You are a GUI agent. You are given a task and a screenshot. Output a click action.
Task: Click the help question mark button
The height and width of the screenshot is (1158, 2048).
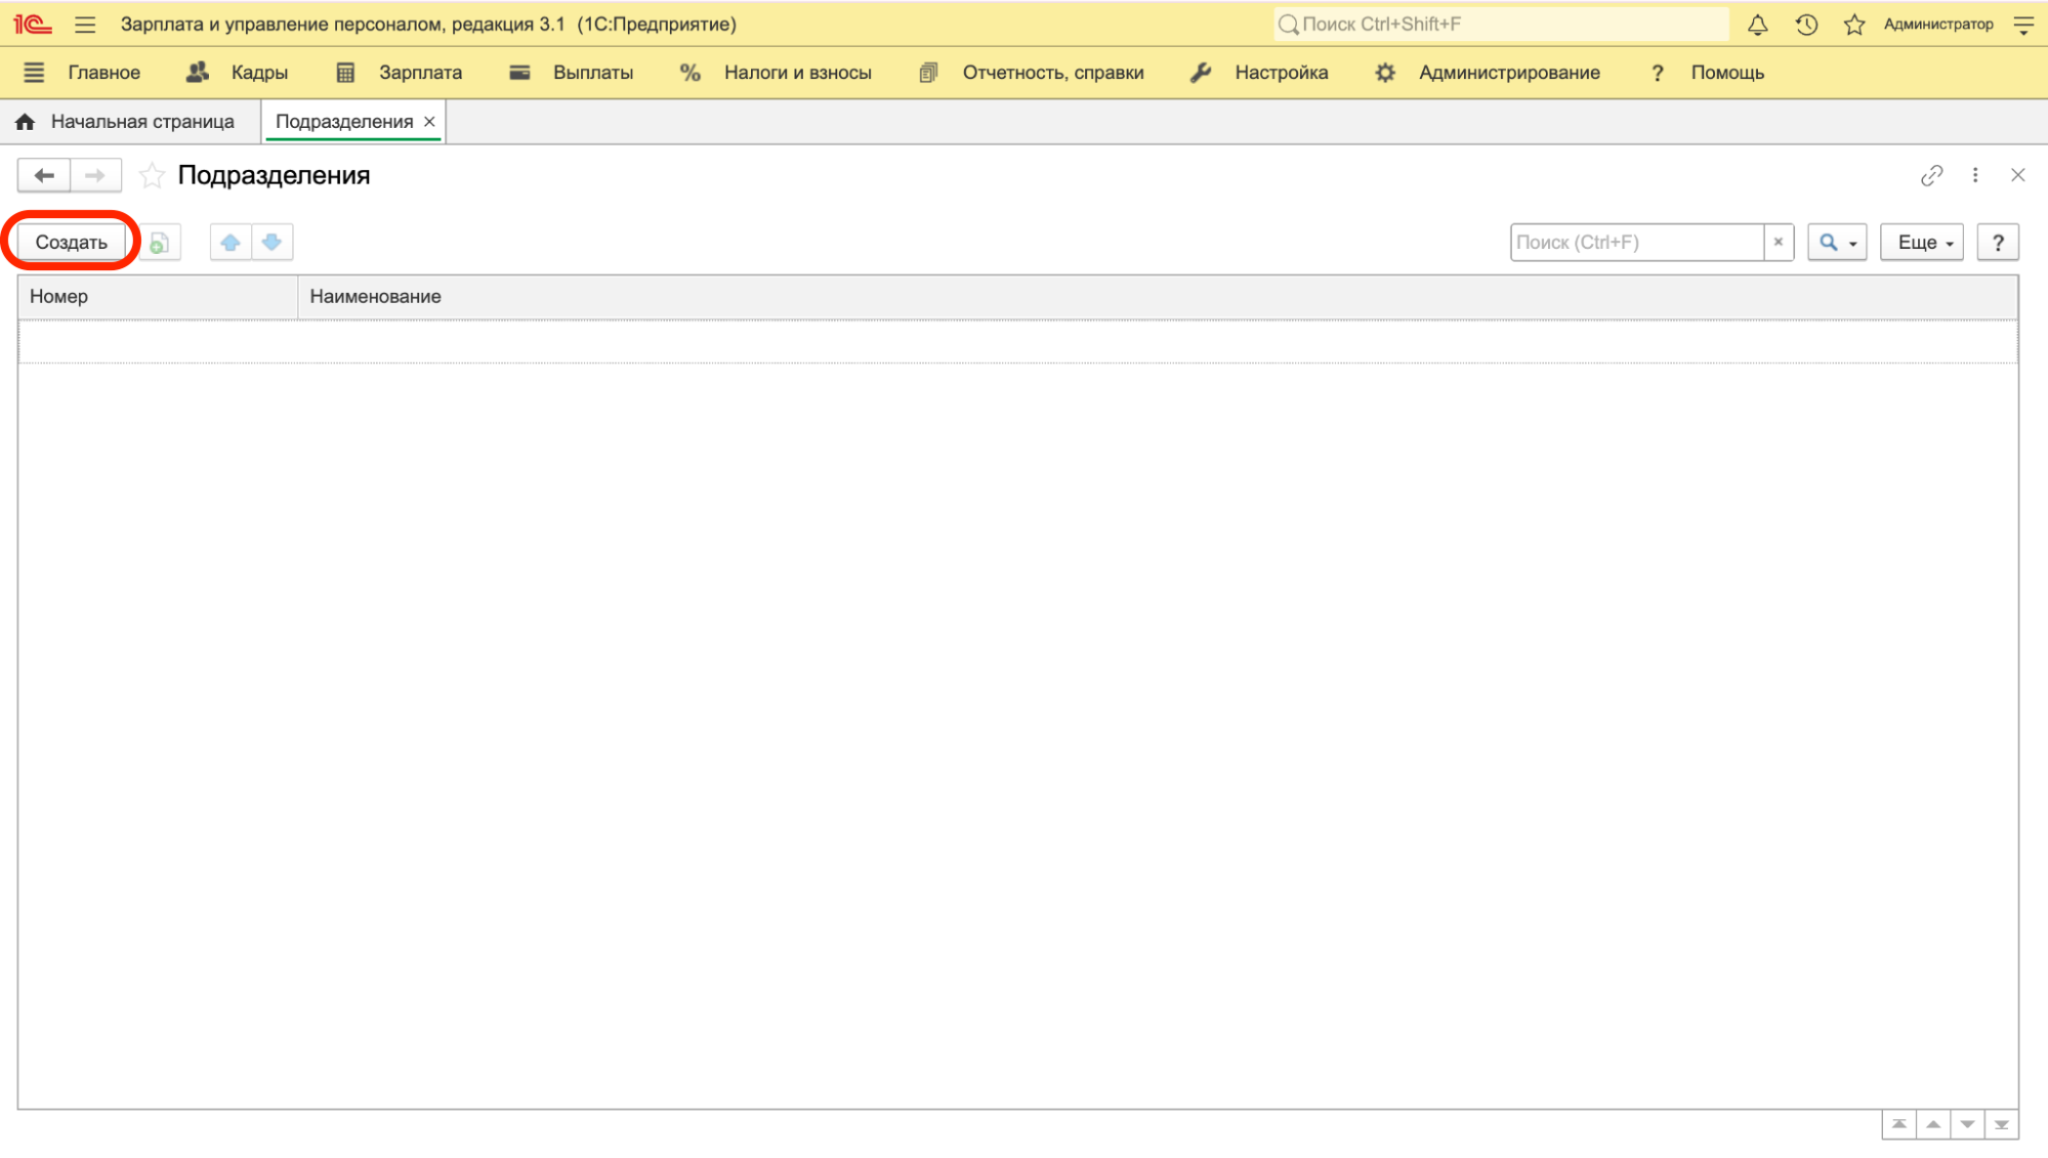pos(1998,242)
